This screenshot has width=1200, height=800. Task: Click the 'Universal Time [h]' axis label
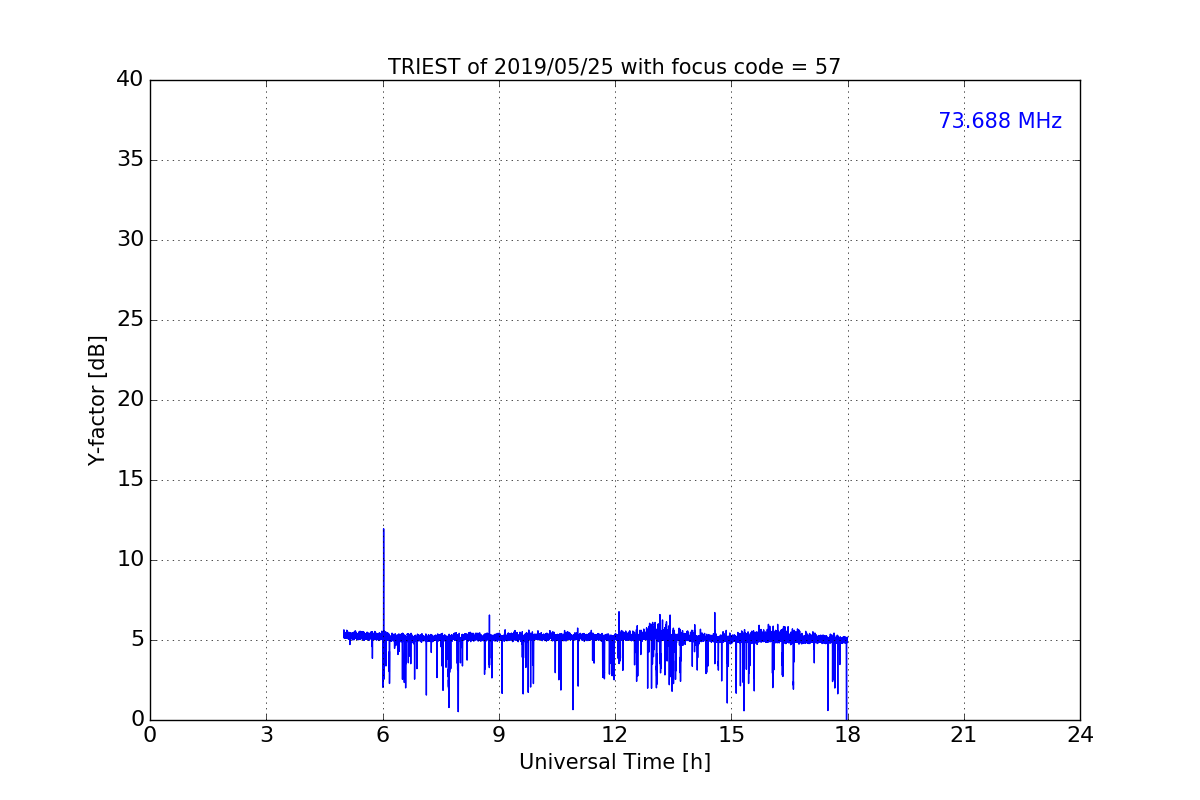pos(614,762)
